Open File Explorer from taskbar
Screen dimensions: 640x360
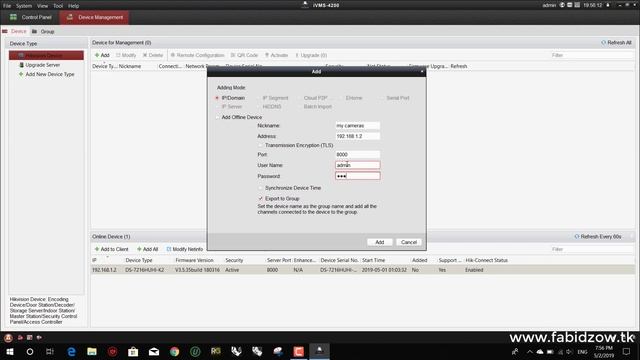92,351
